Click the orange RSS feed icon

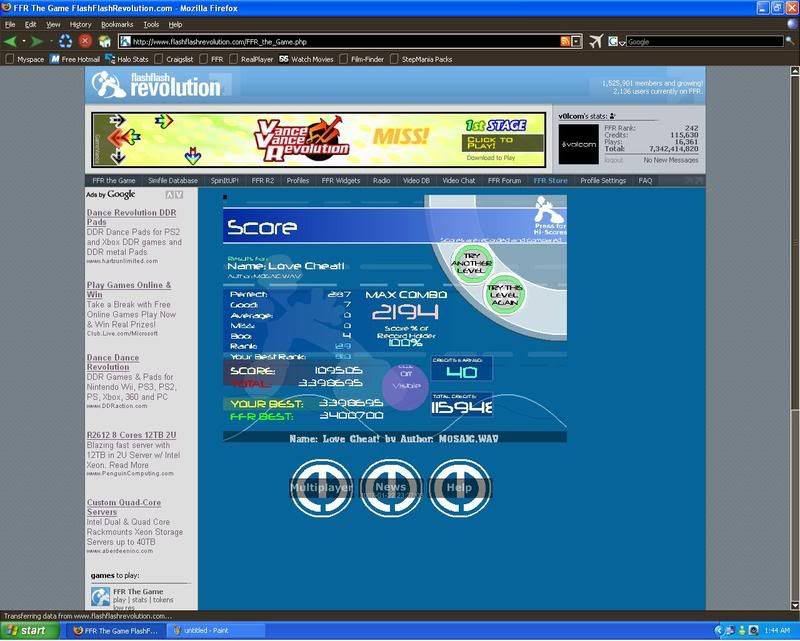coord(565,41)
